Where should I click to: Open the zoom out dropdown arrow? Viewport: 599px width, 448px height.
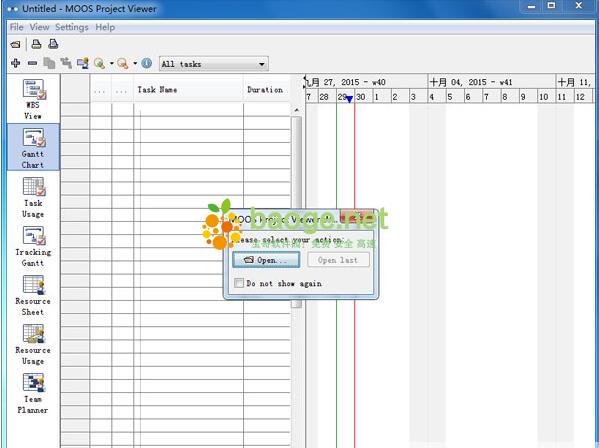tap(135, 63)
